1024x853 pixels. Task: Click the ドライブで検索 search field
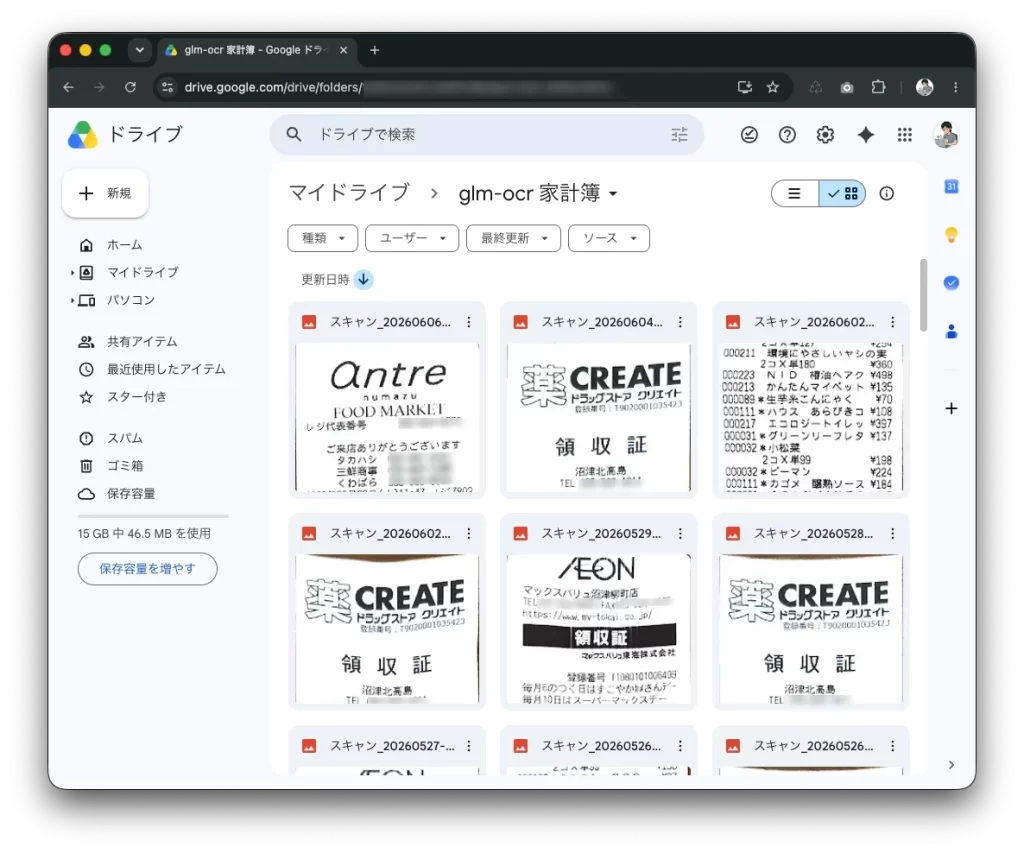[x=487, y=135]
